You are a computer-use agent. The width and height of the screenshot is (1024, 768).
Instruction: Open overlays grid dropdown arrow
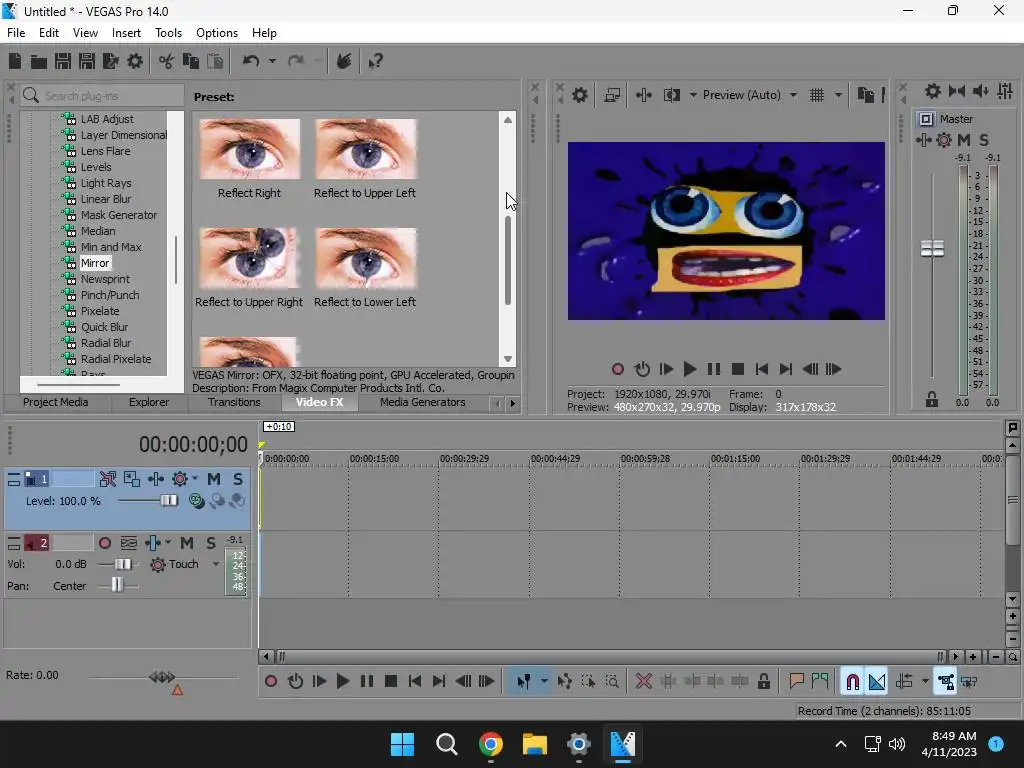[839, 95]
